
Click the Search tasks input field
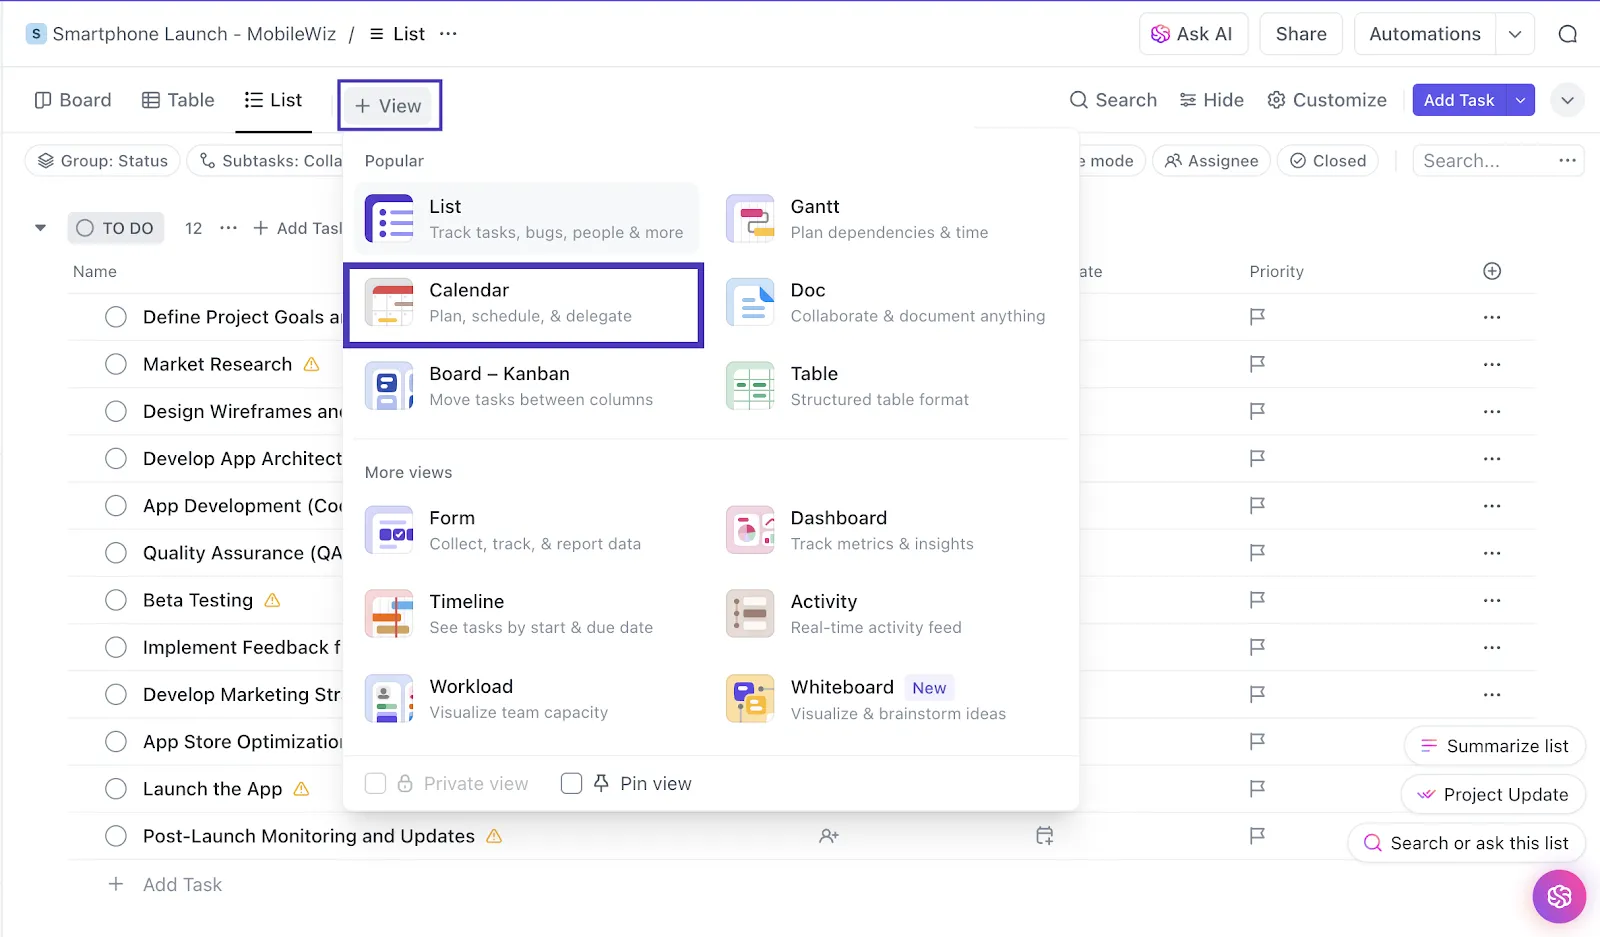pos(1483,161)
